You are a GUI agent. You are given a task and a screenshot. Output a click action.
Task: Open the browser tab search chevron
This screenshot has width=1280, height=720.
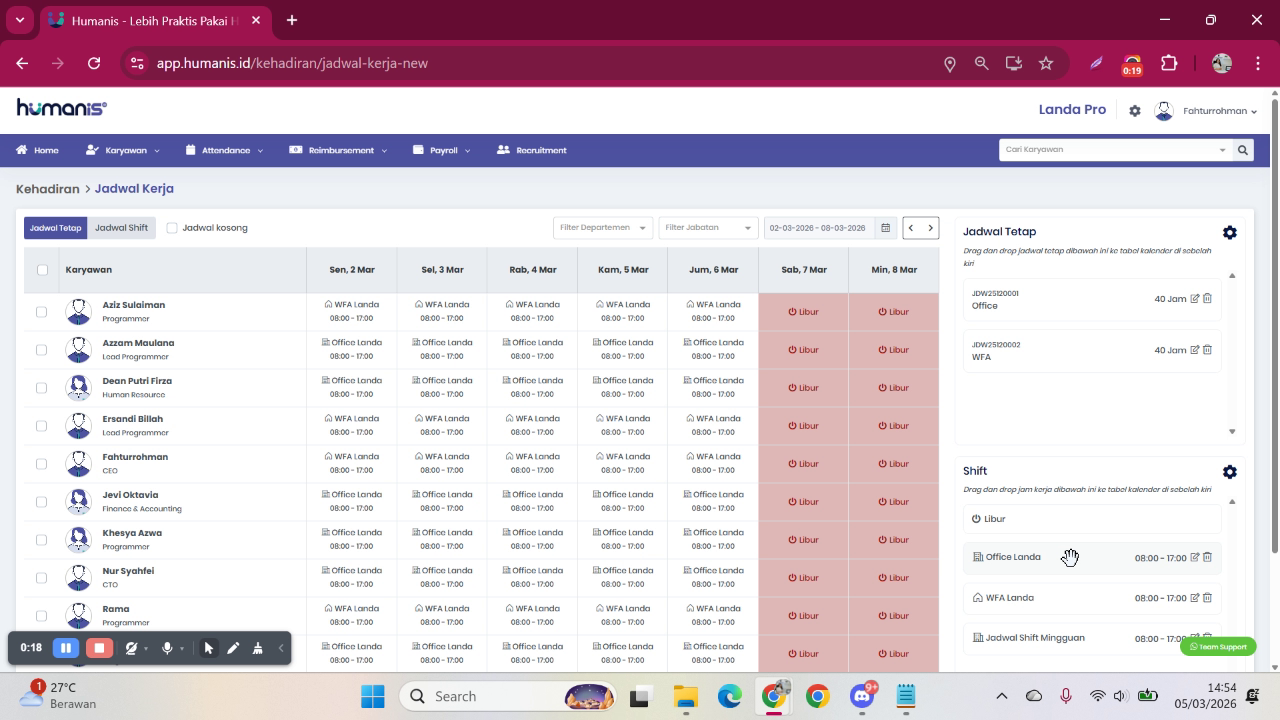(19, 20)
